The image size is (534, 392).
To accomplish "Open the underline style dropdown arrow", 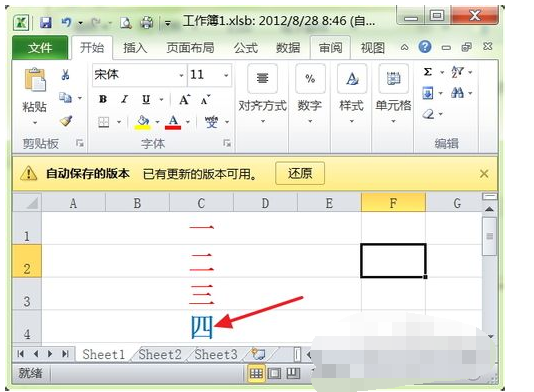I will tap(161, 99).
